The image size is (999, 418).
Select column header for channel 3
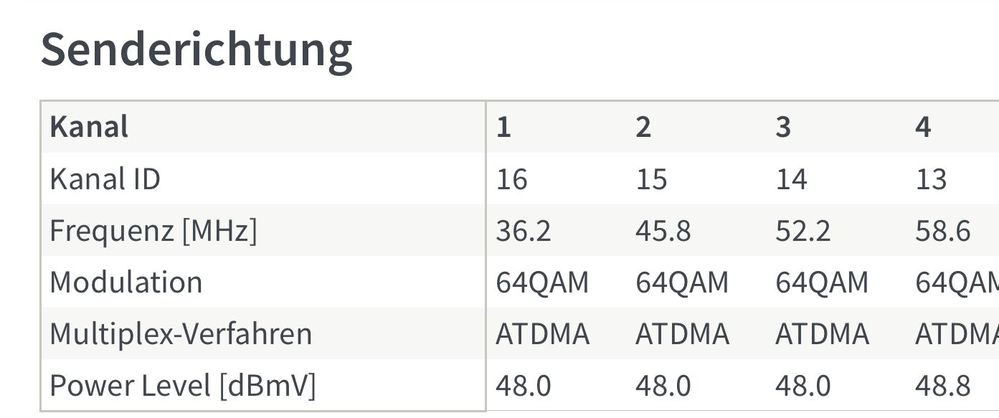pyautogui.click(x=783, y=127)
